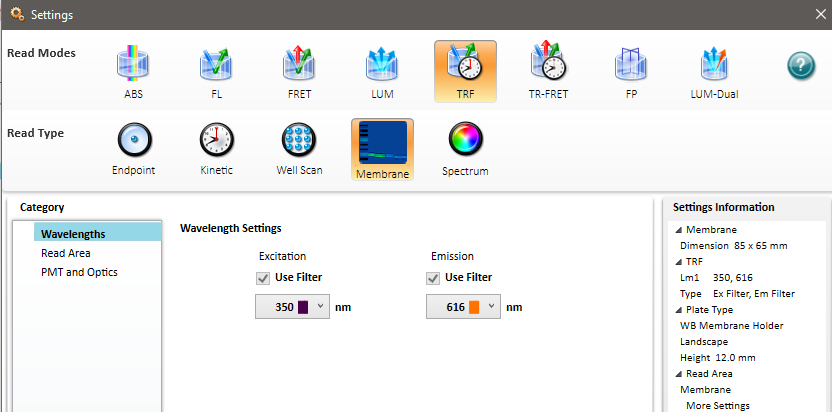The height and width of the screenshot is (412, 832).
Task: Open the 616 nm emission filter dropdown
Action: pyautogui.click(x=463, y=306)
